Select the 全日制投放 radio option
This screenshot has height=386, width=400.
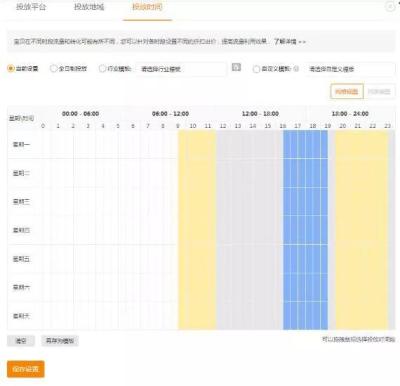point(53,69)
